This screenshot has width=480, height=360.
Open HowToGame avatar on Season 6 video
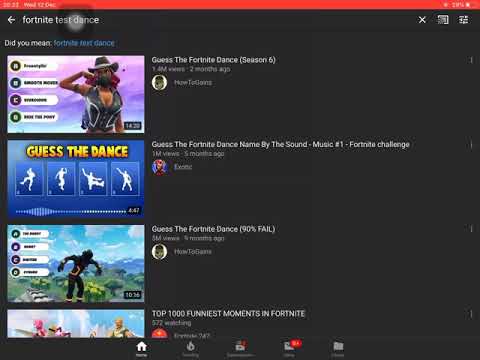coord(159,82)
